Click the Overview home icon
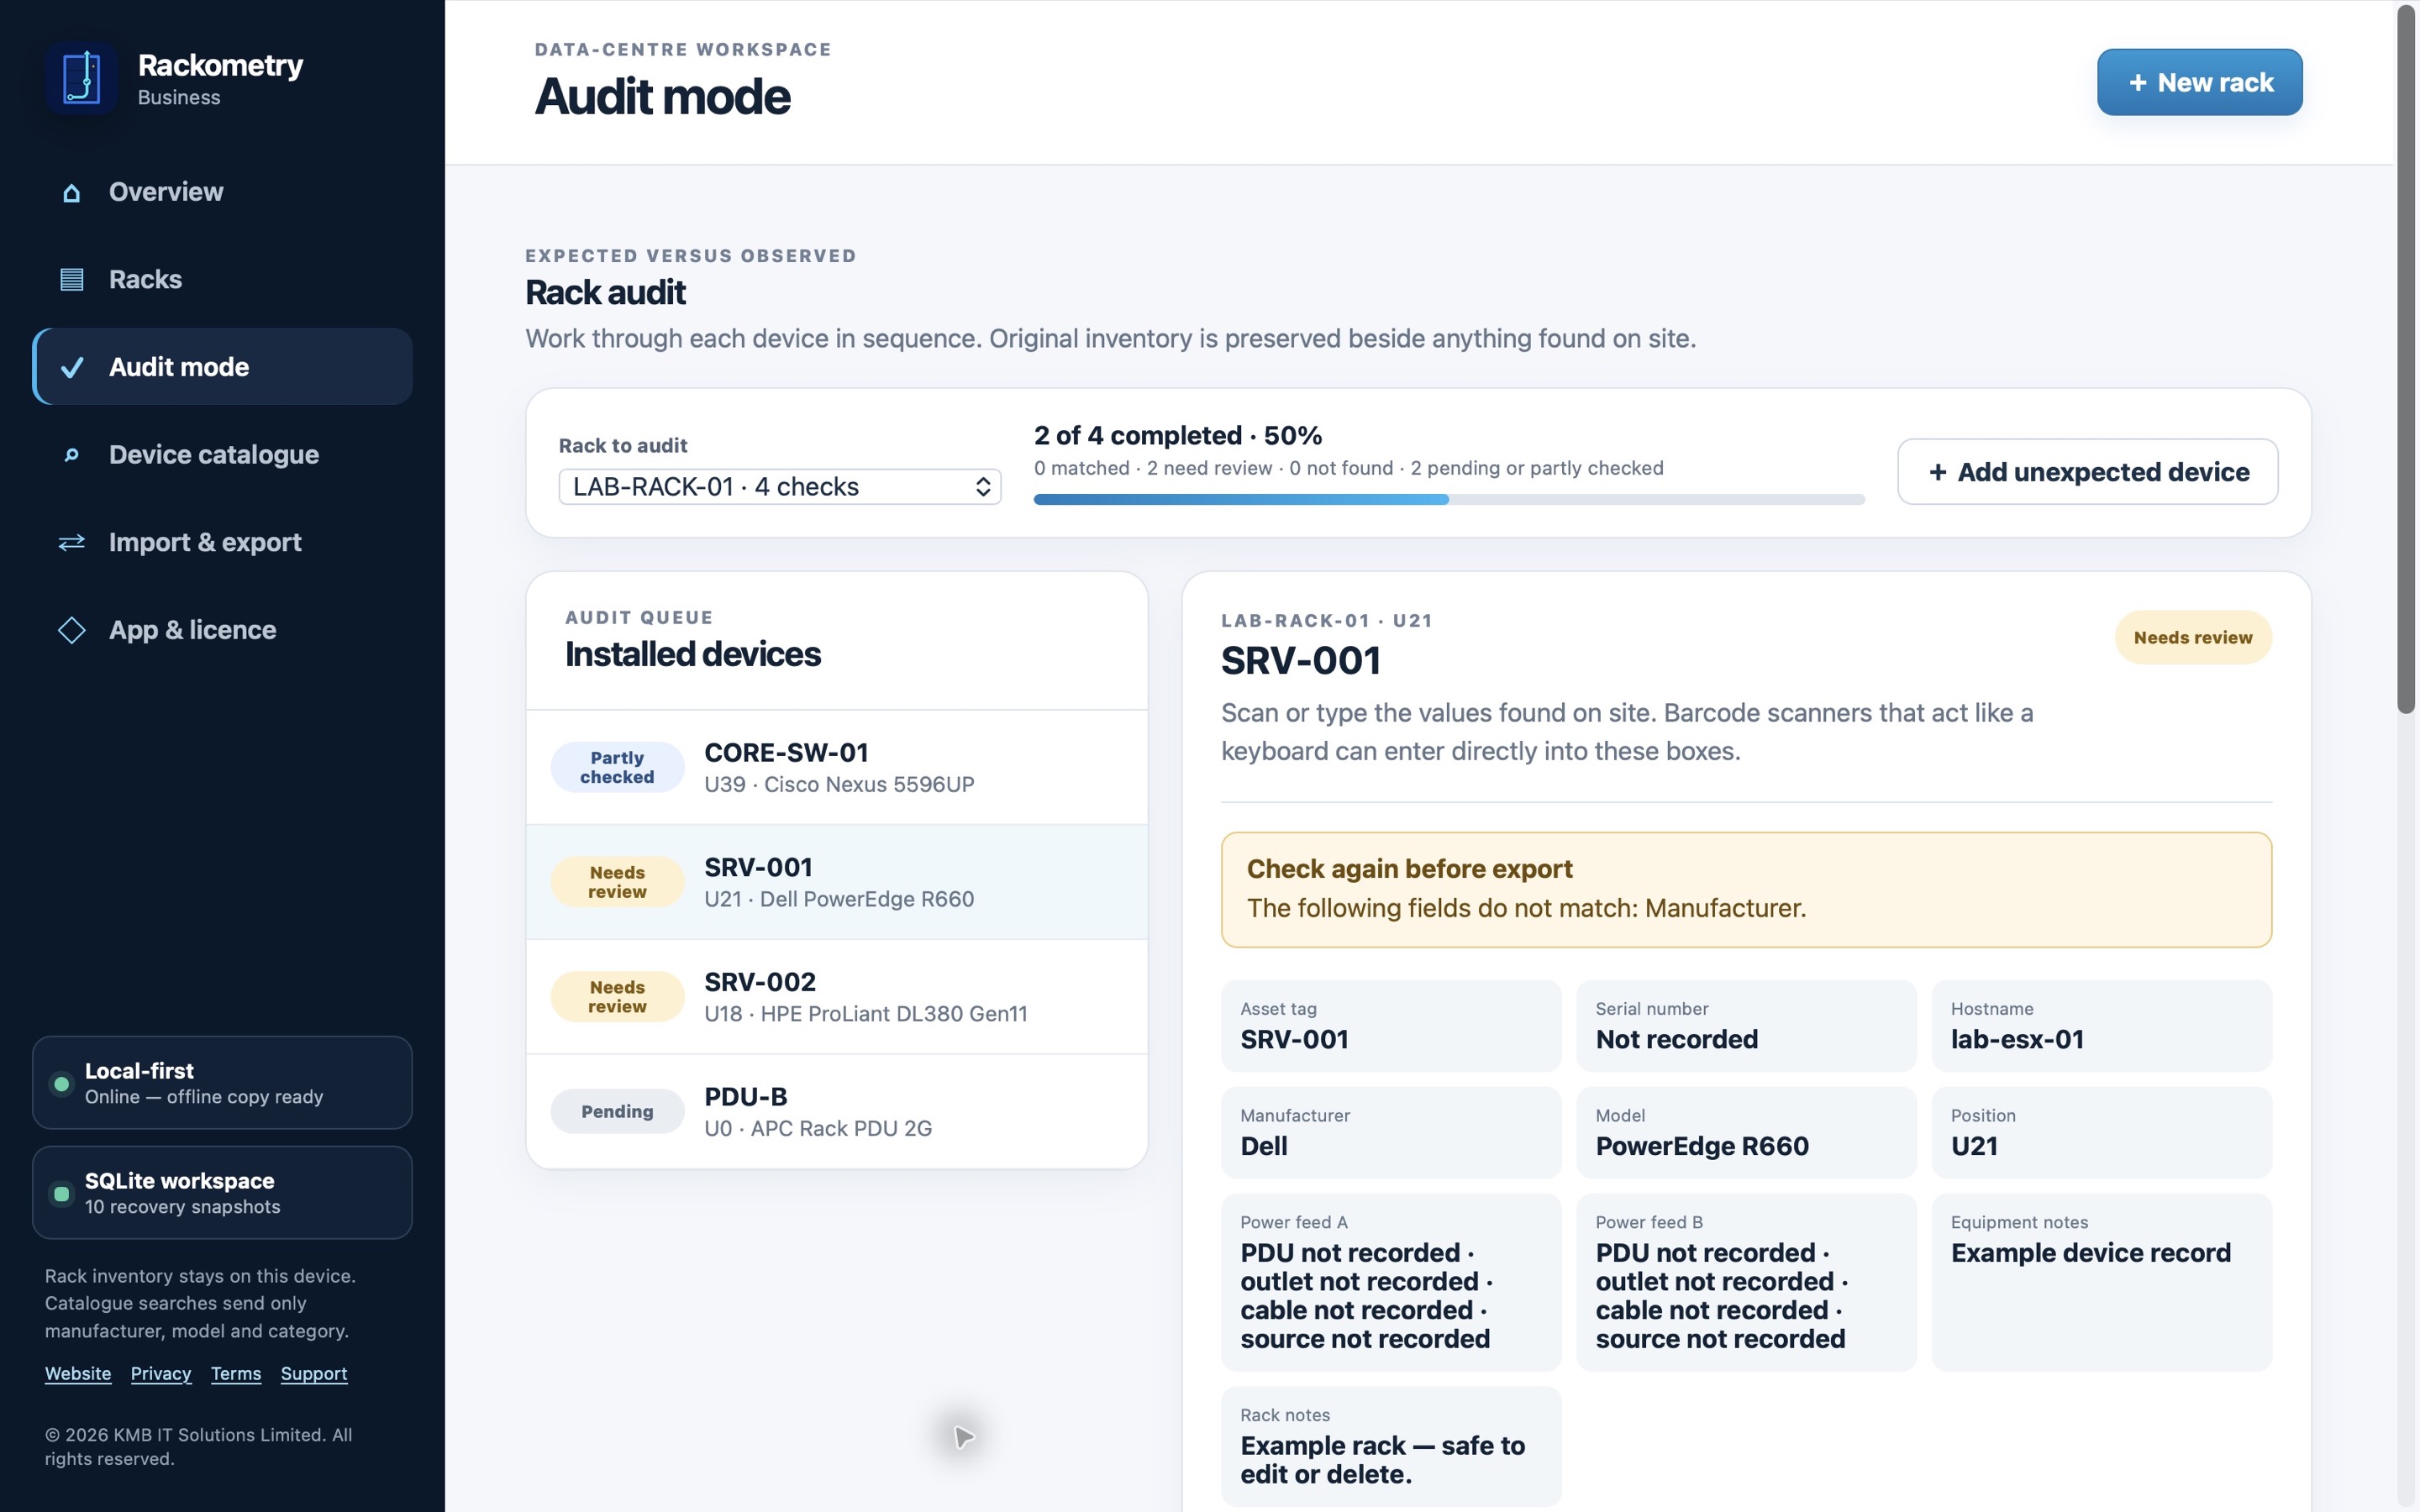 tap(71, 192)
